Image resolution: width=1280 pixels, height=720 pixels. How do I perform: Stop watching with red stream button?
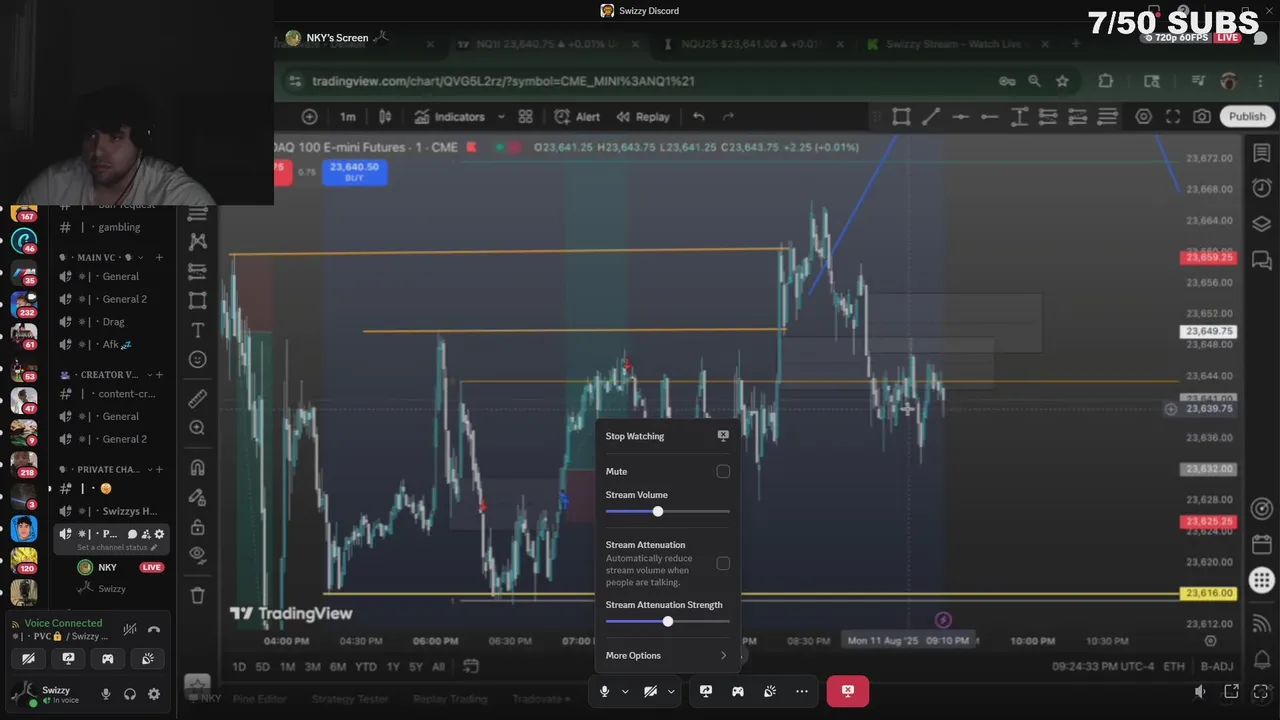[x=848, y=691]
